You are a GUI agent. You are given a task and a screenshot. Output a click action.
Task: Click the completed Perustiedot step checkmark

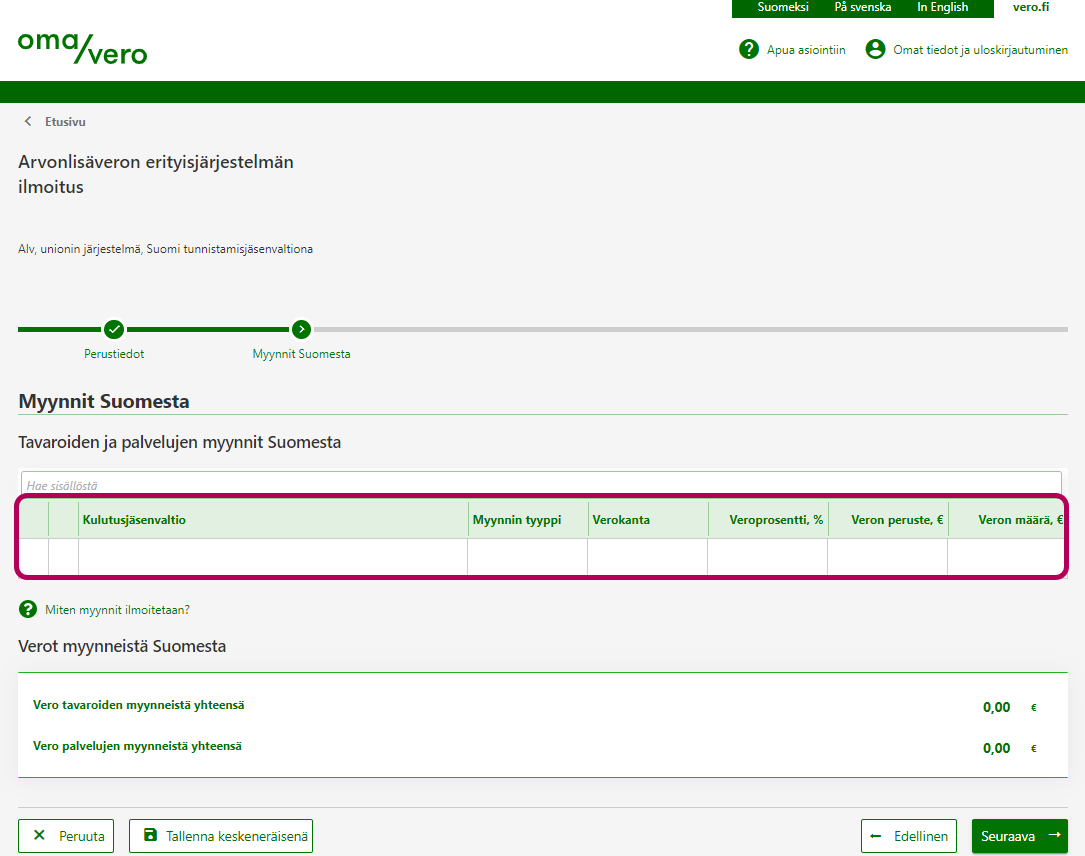point(114,329)
